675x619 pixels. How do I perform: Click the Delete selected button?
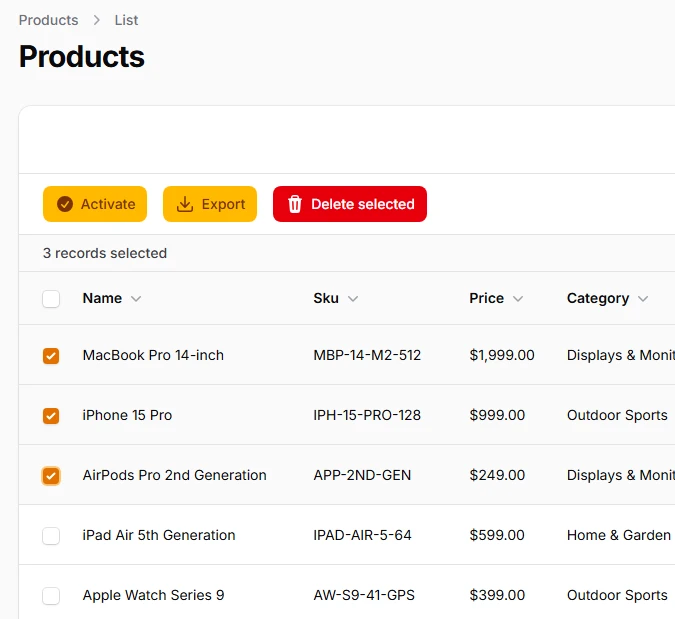point(350,204)
